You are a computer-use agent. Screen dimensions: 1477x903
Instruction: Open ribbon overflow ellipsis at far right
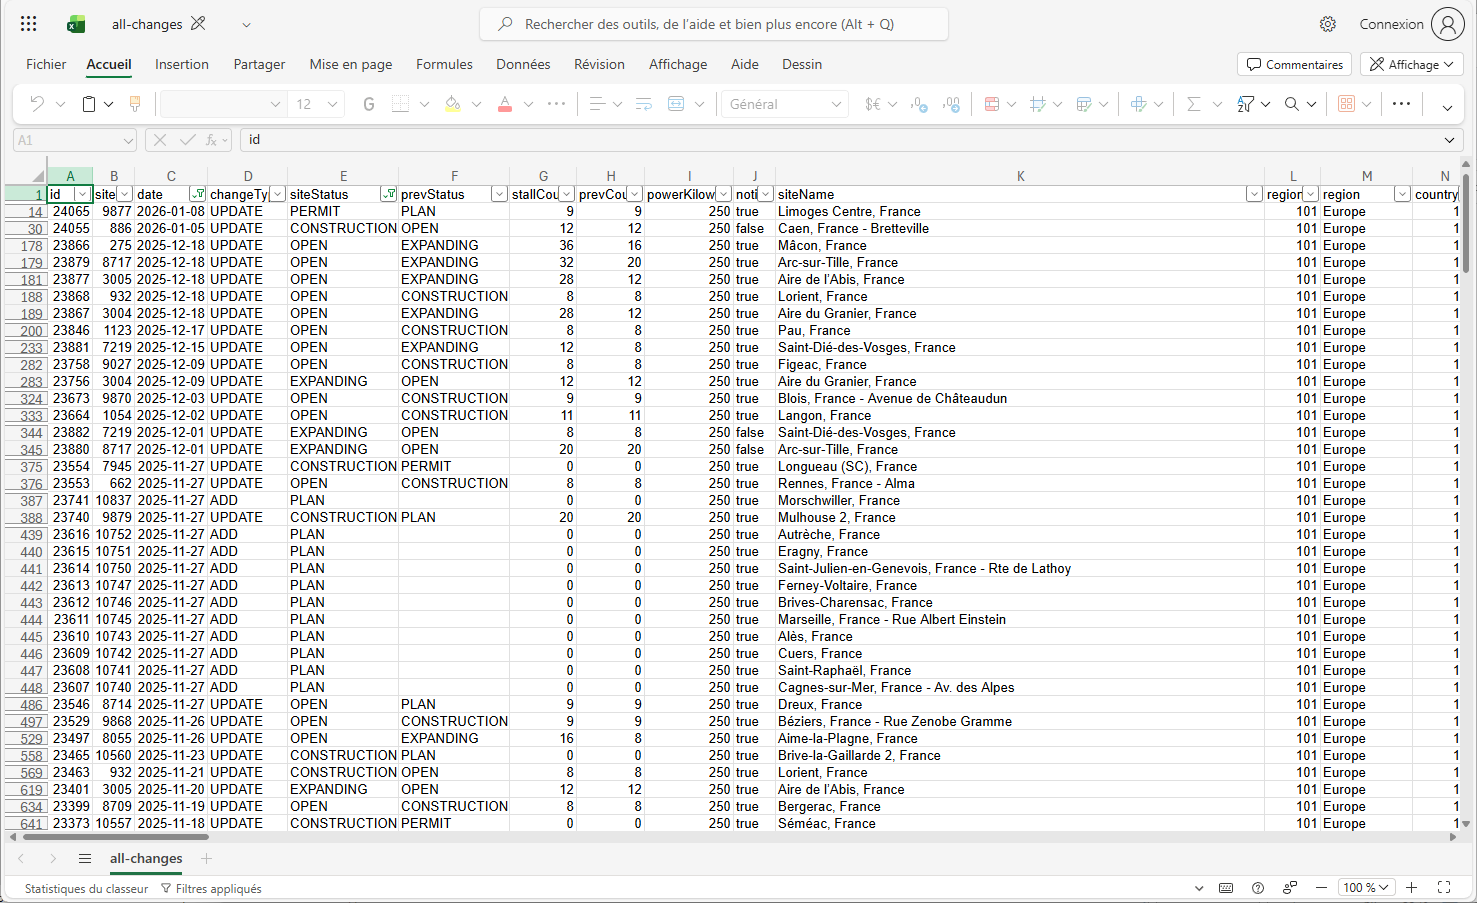click(x=1402, y=104)
